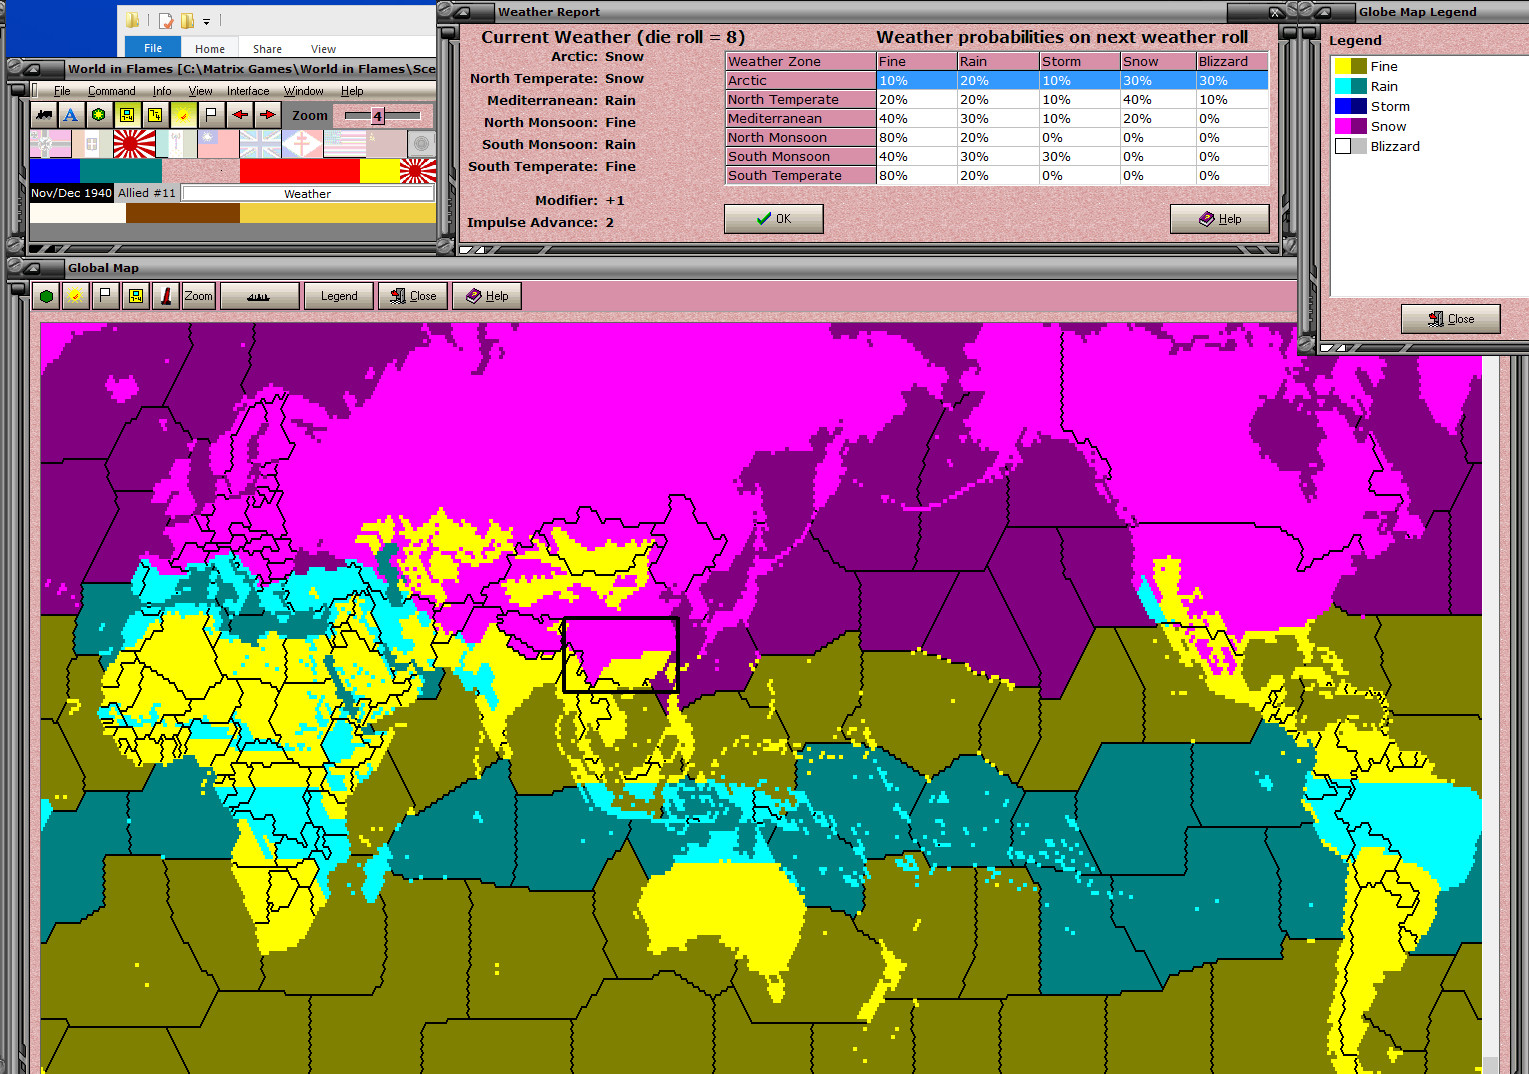The width and height of the screenshot is (1529, 1074).
Task: Open the Interface menu
Action: click(248, 91)
